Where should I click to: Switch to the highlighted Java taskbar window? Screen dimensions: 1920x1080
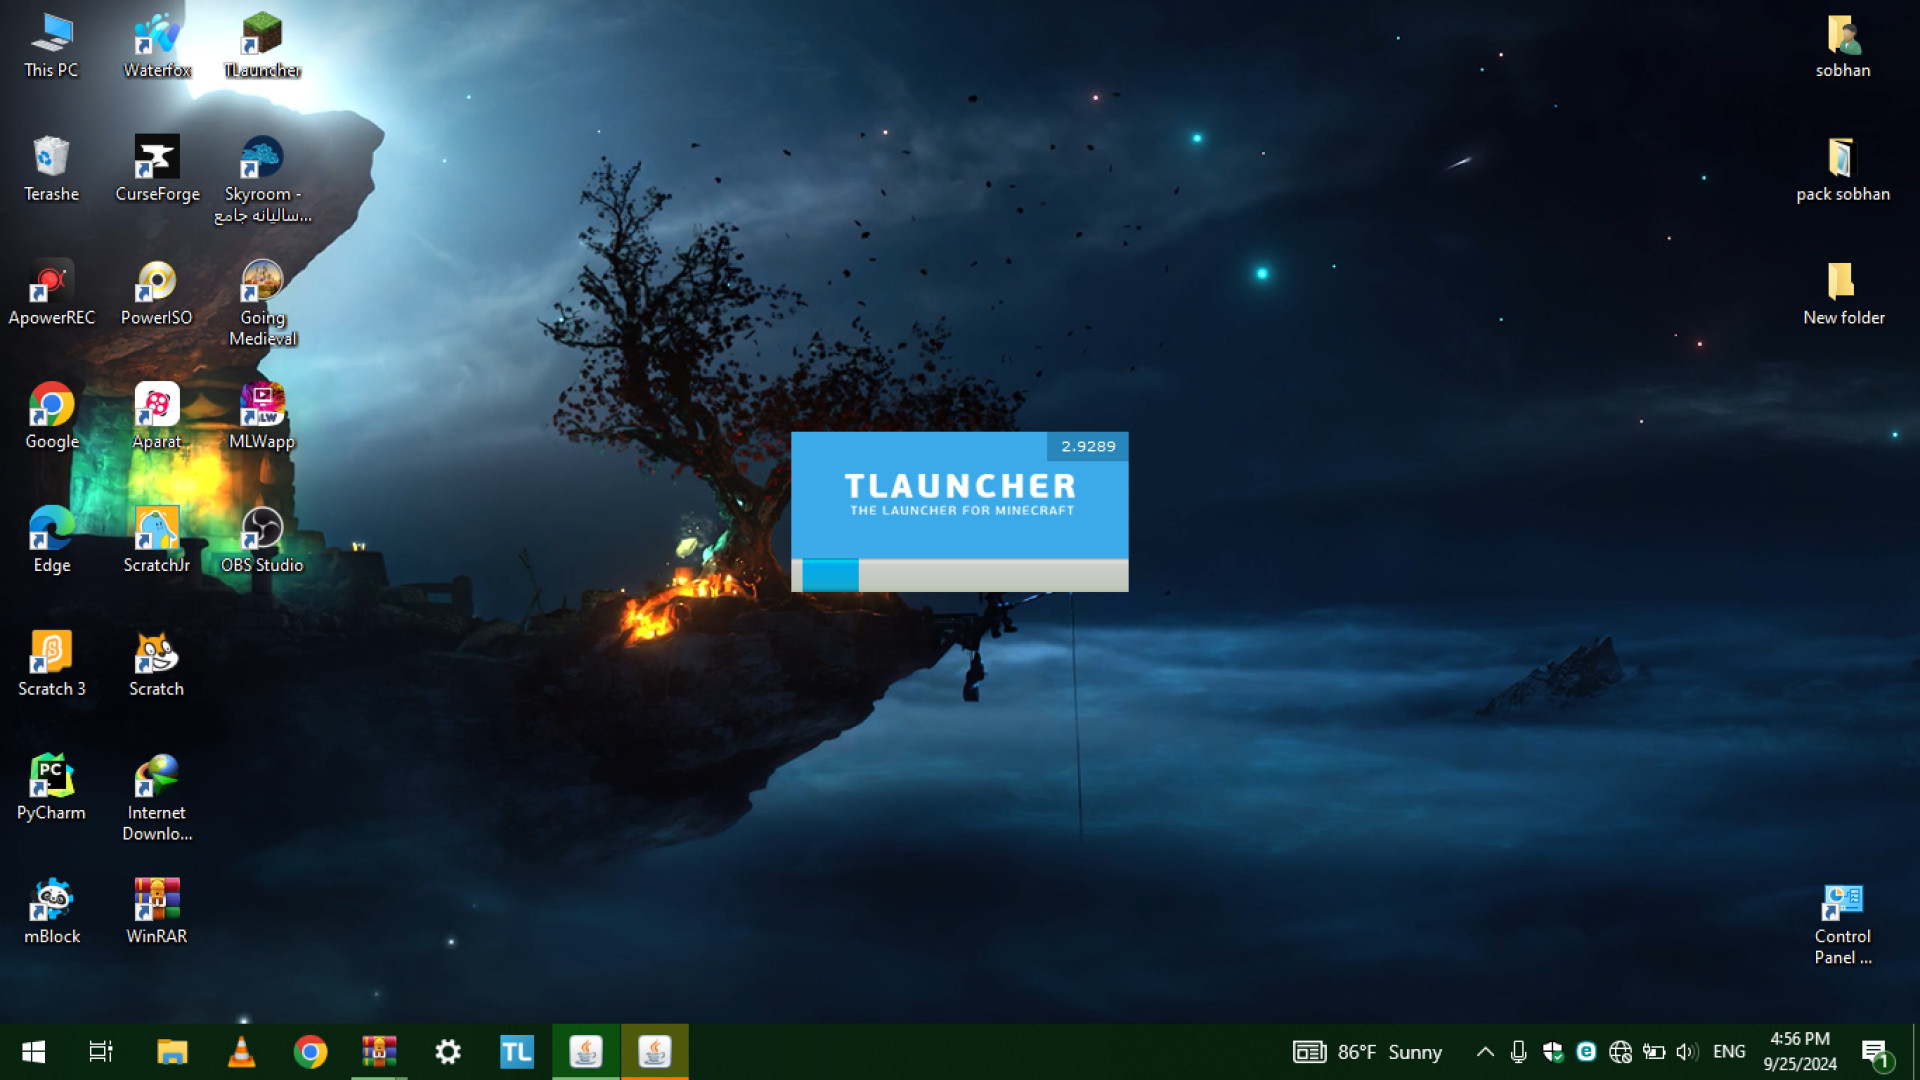point(655,1052)
